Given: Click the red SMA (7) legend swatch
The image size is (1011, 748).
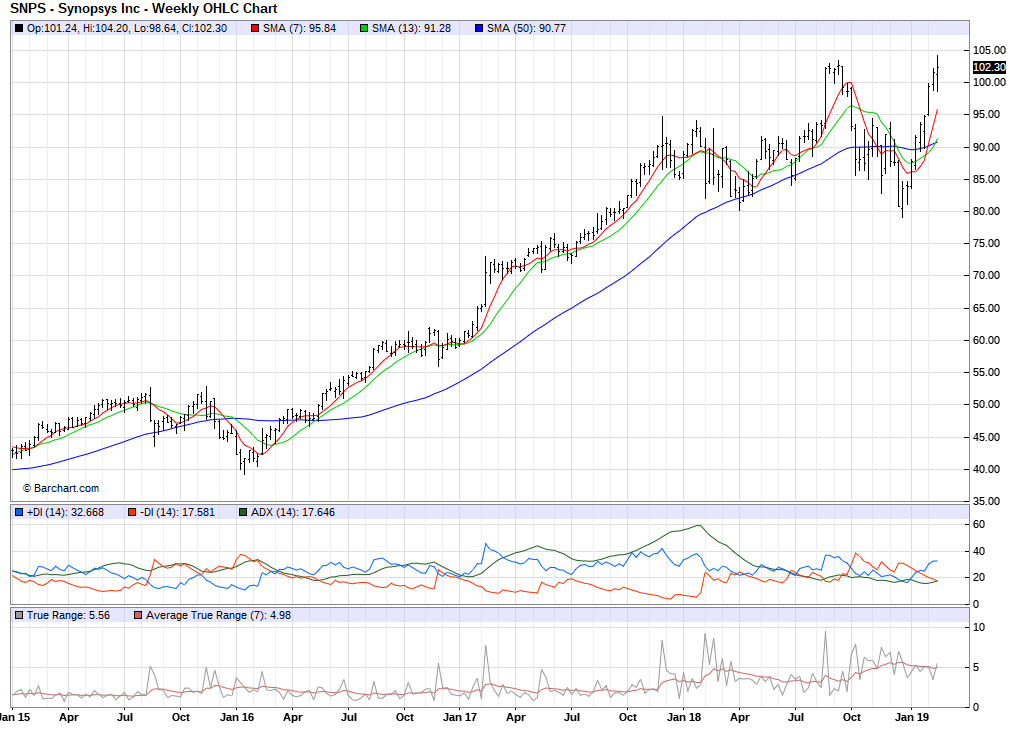Looking at the screenshot, I should click(255, 28).
